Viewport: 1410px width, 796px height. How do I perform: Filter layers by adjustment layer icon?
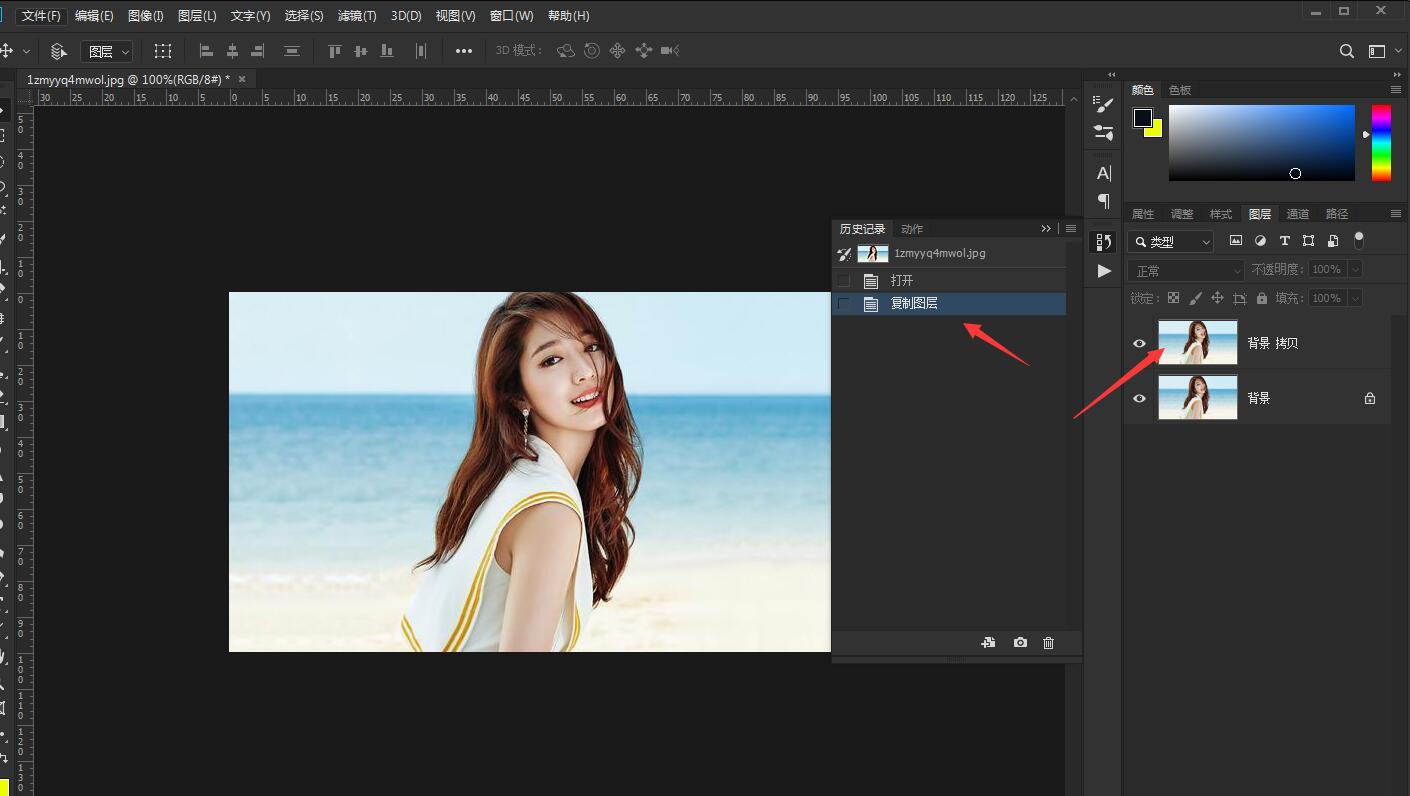coord(1260,241)
